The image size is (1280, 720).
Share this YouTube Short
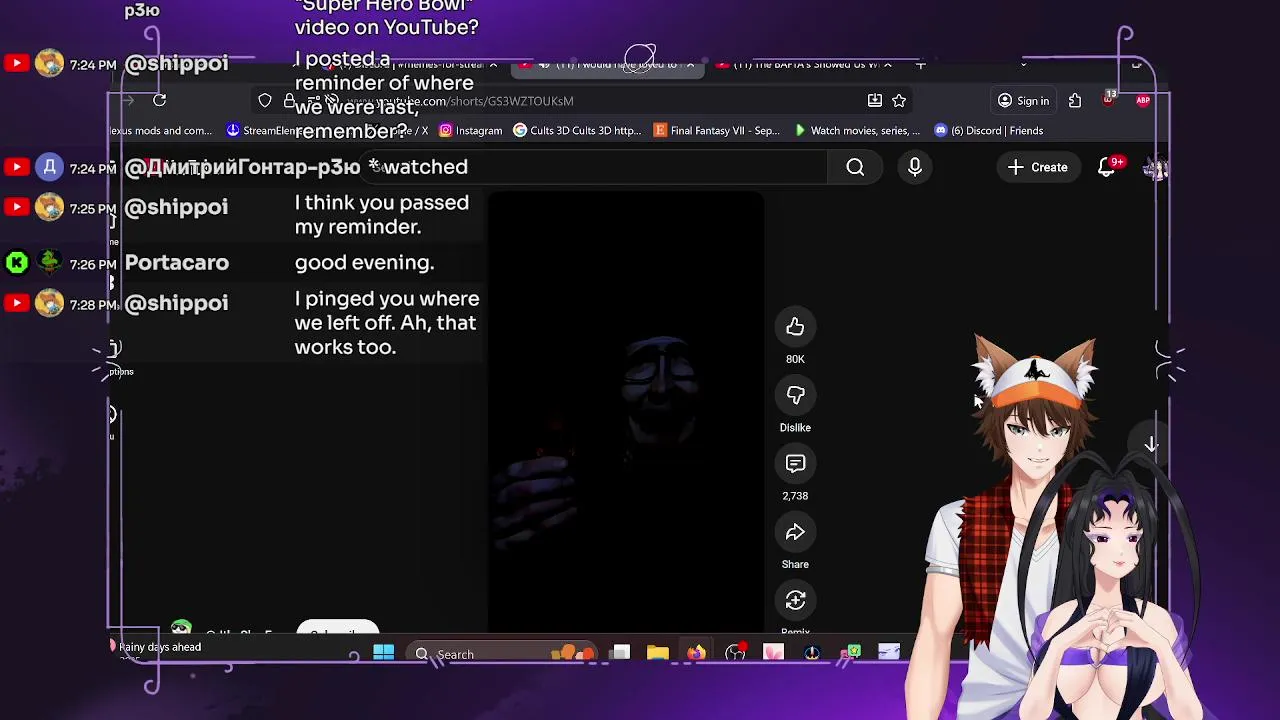(x=795, y=533)
